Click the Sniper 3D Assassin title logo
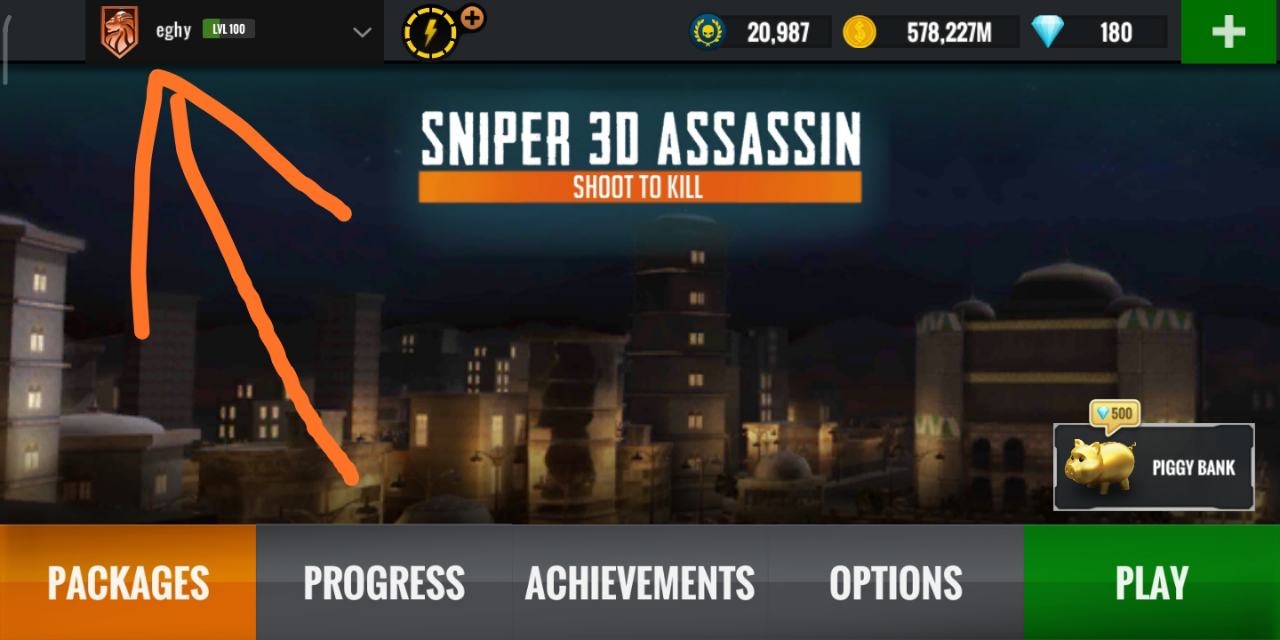 pyautogui.click(x=640, y=155)
